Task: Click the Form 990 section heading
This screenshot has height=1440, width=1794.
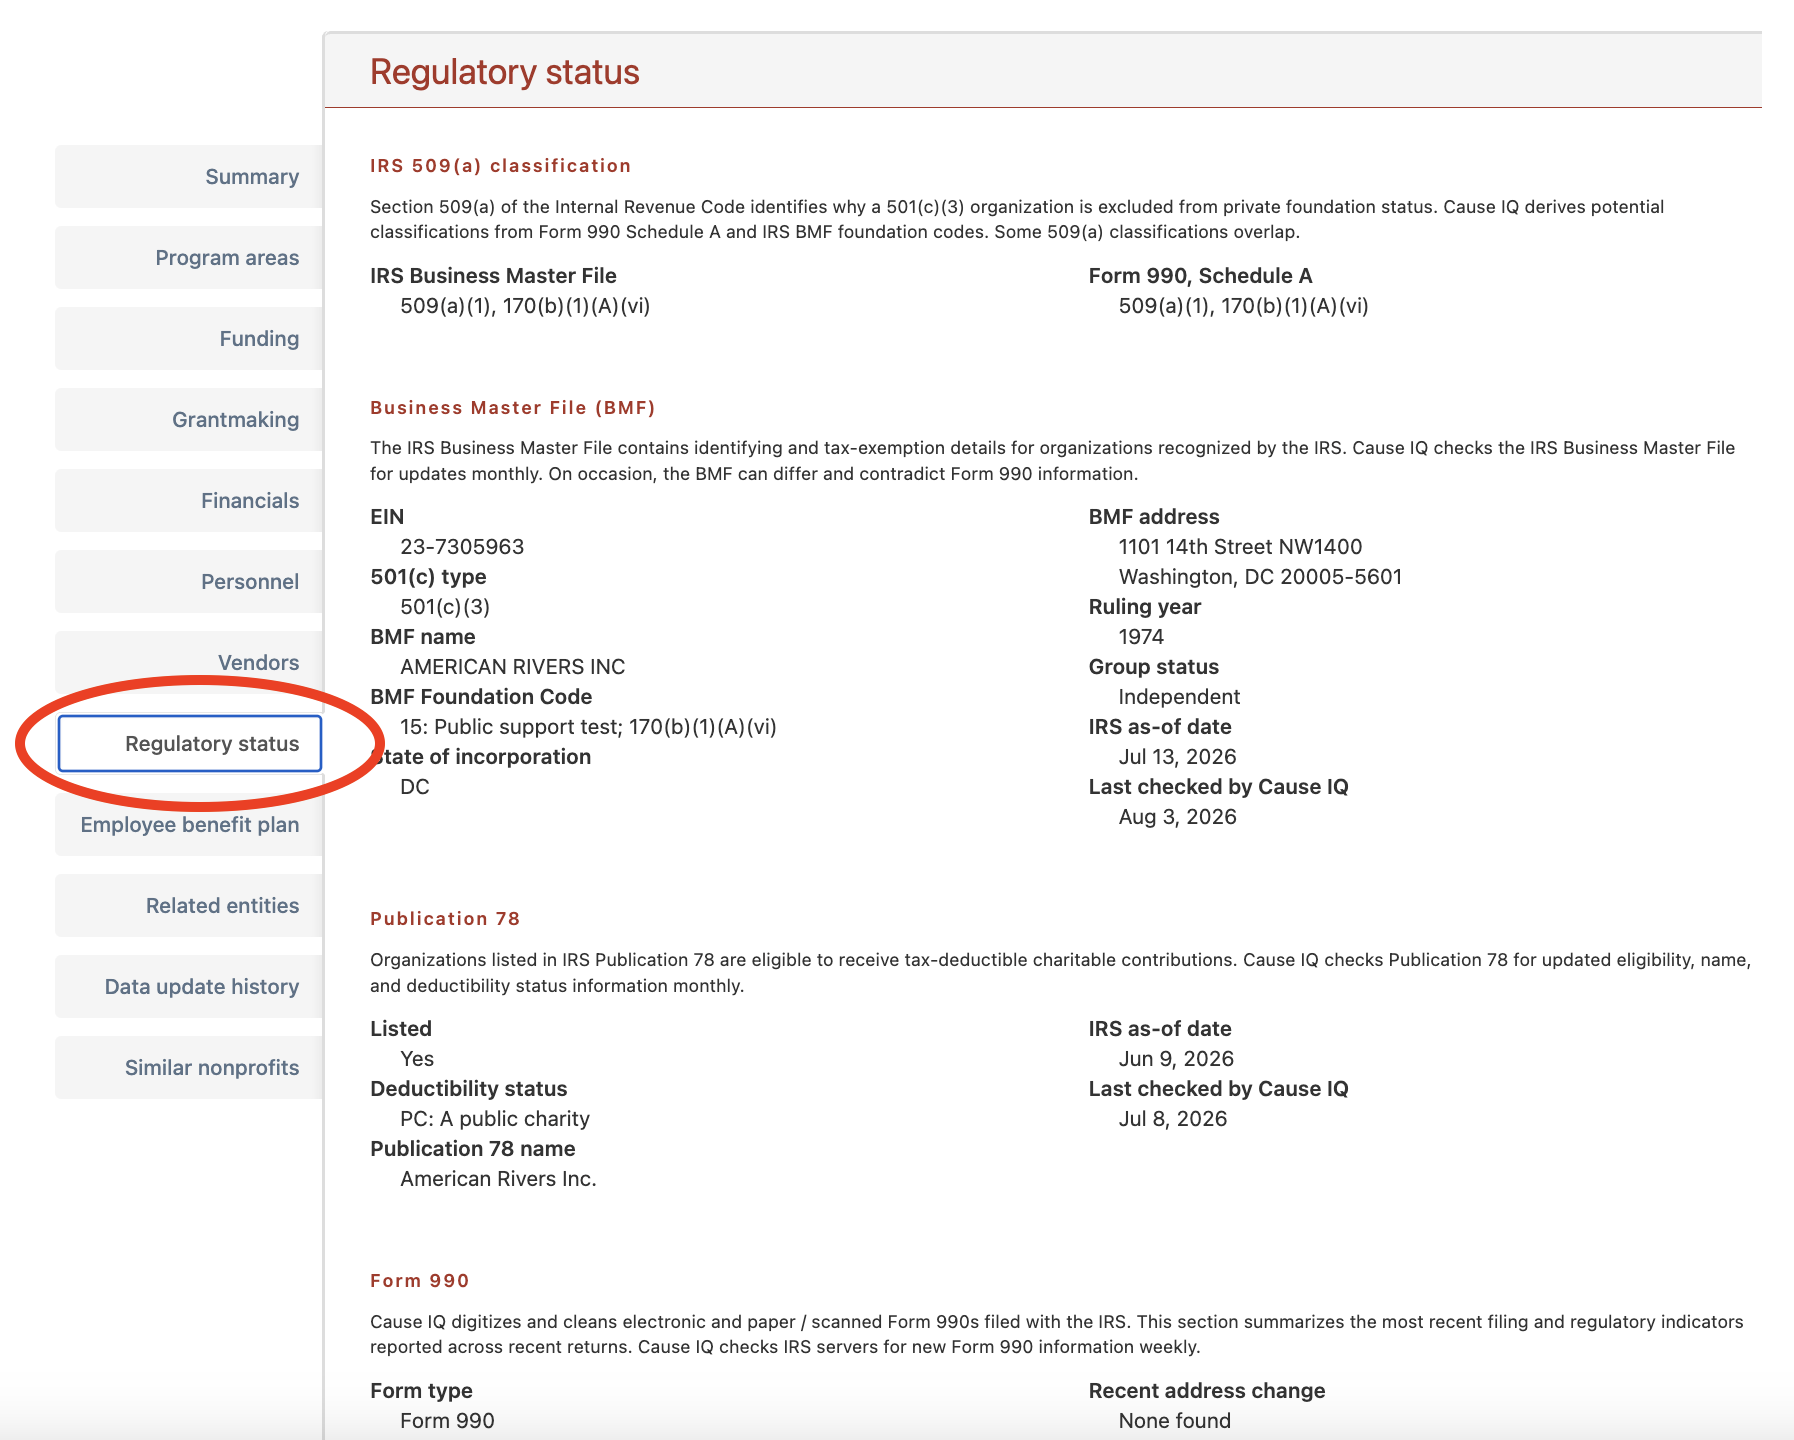Action: coord(420,1281)
